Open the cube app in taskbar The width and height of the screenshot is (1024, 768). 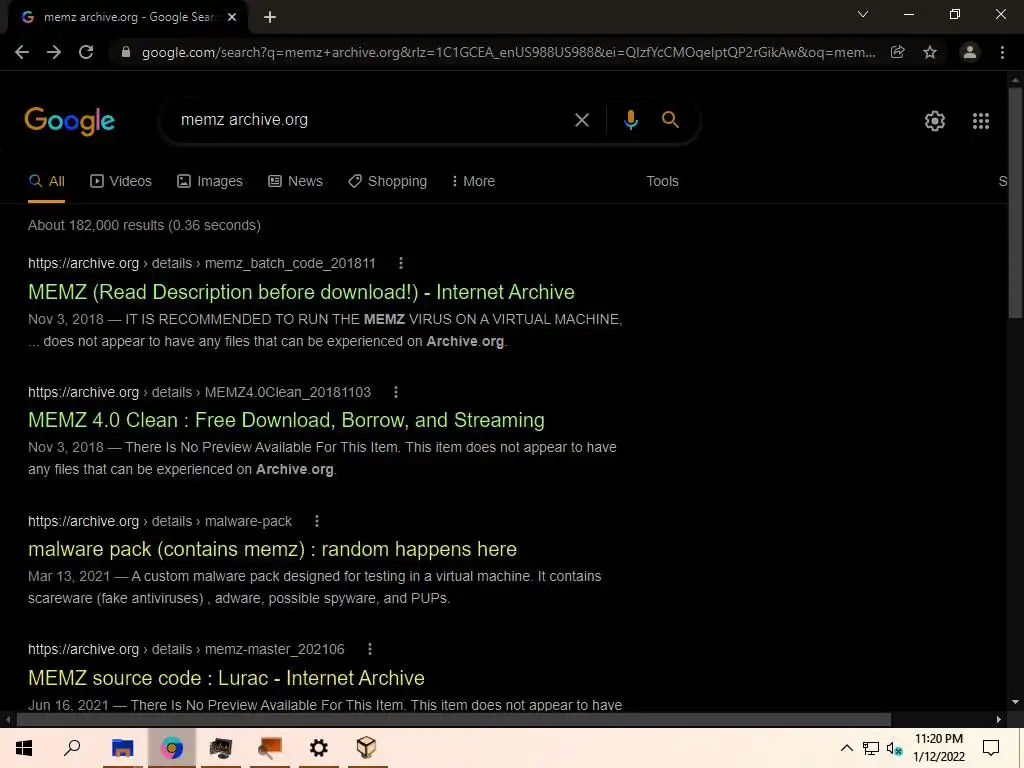(367, 748)
